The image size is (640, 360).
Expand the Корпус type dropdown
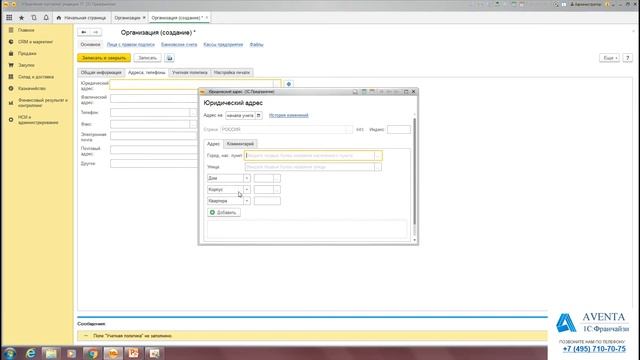coord(247,190)
